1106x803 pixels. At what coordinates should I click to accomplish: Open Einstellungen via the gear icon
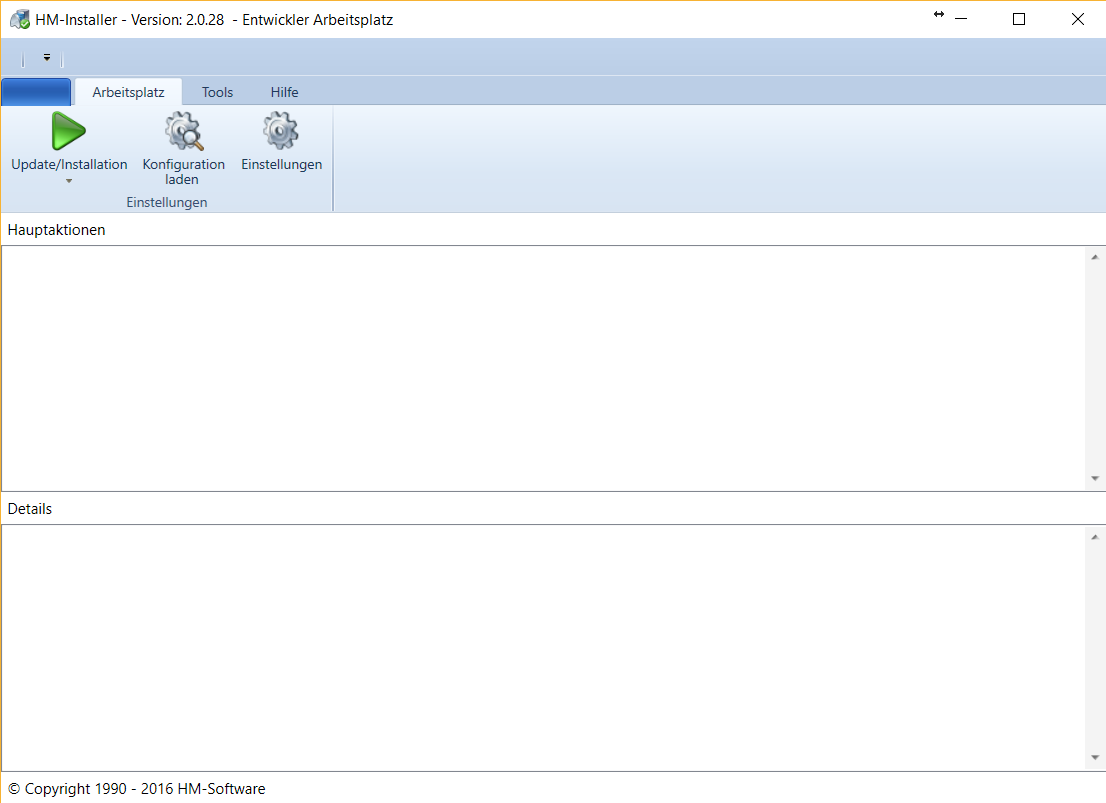click(x=281, y=132)
